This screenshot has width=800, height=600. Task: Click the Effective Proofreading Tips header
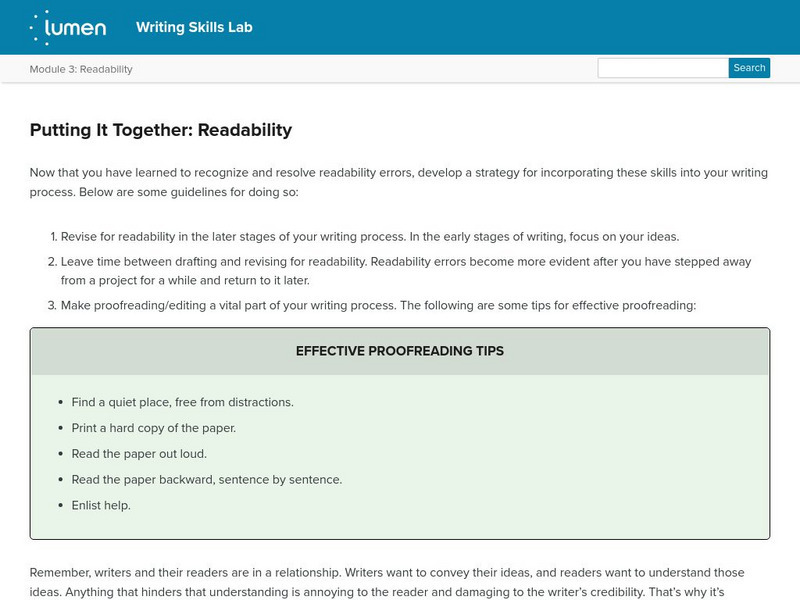pyautogui.click(x=400, y=351)
